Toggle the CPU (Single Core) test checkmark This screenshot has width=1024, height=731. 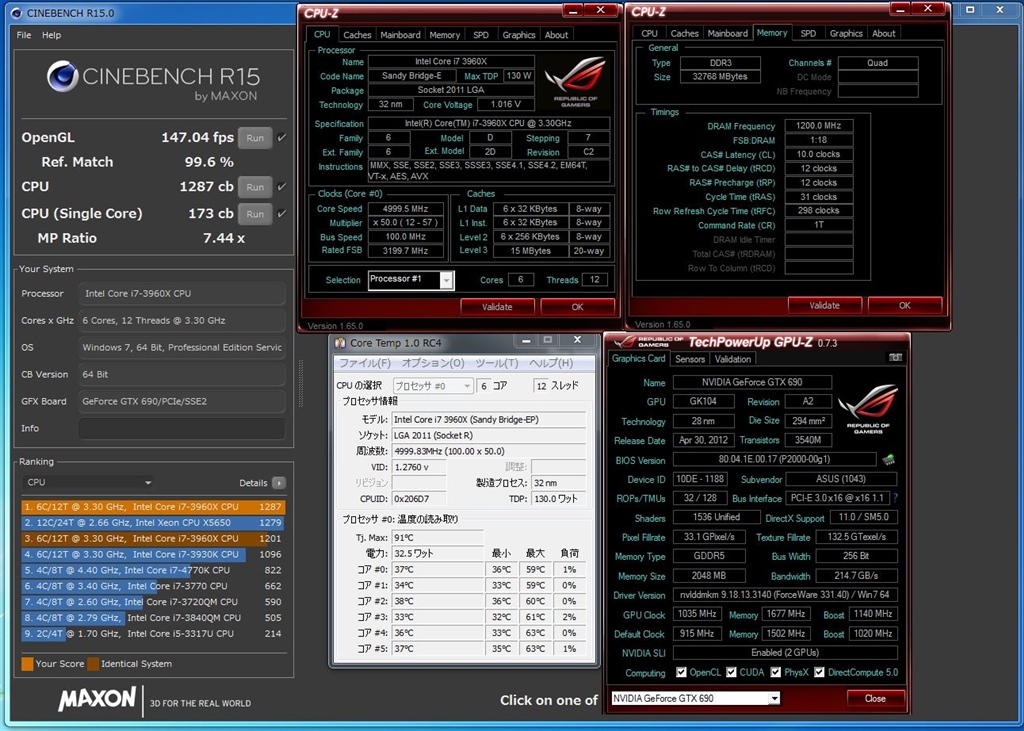(x=281, y=214)
